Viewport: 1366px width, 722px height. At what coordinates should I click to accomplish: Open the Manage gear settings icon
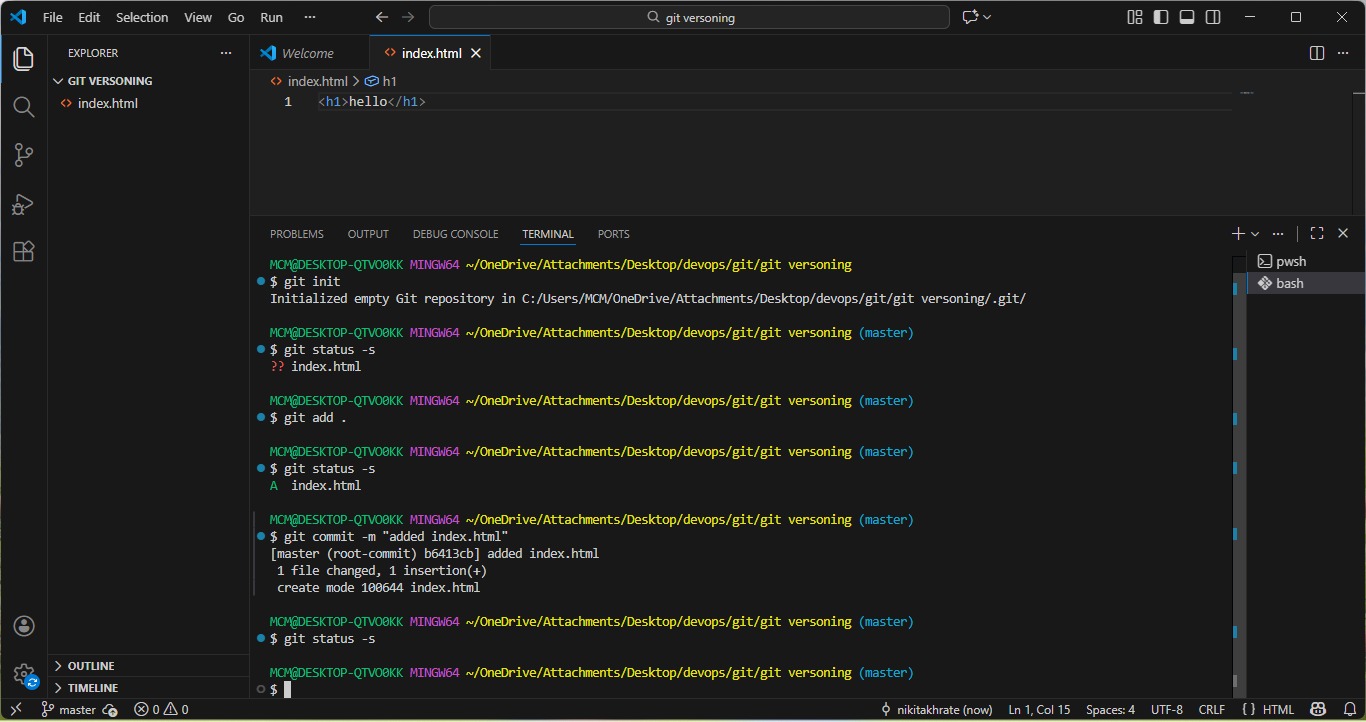(24, 674)
